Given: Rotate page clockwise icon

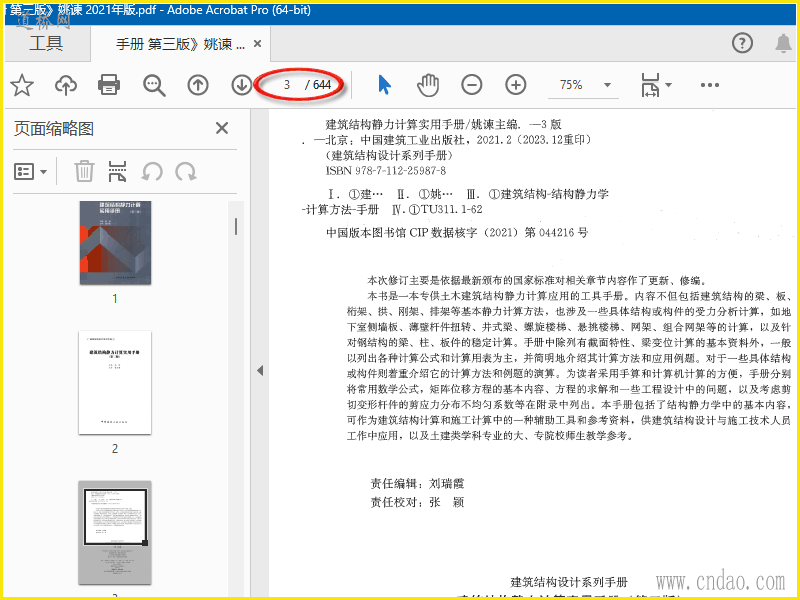Looking at the screenshot, I should click(x=186, y=171).
